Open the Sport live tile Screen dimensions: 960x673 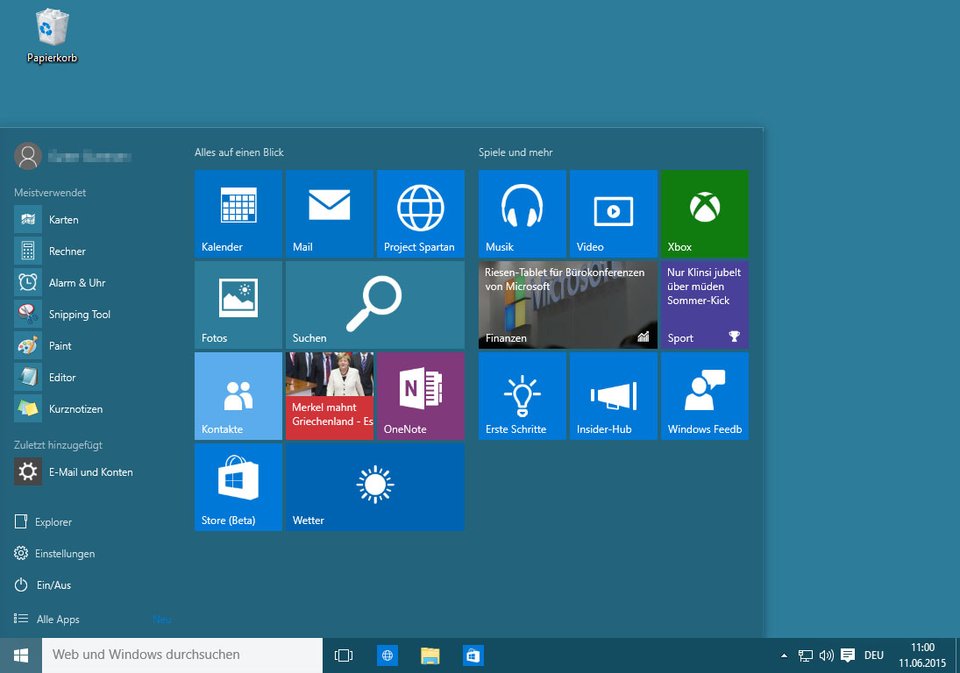point(705,305)
